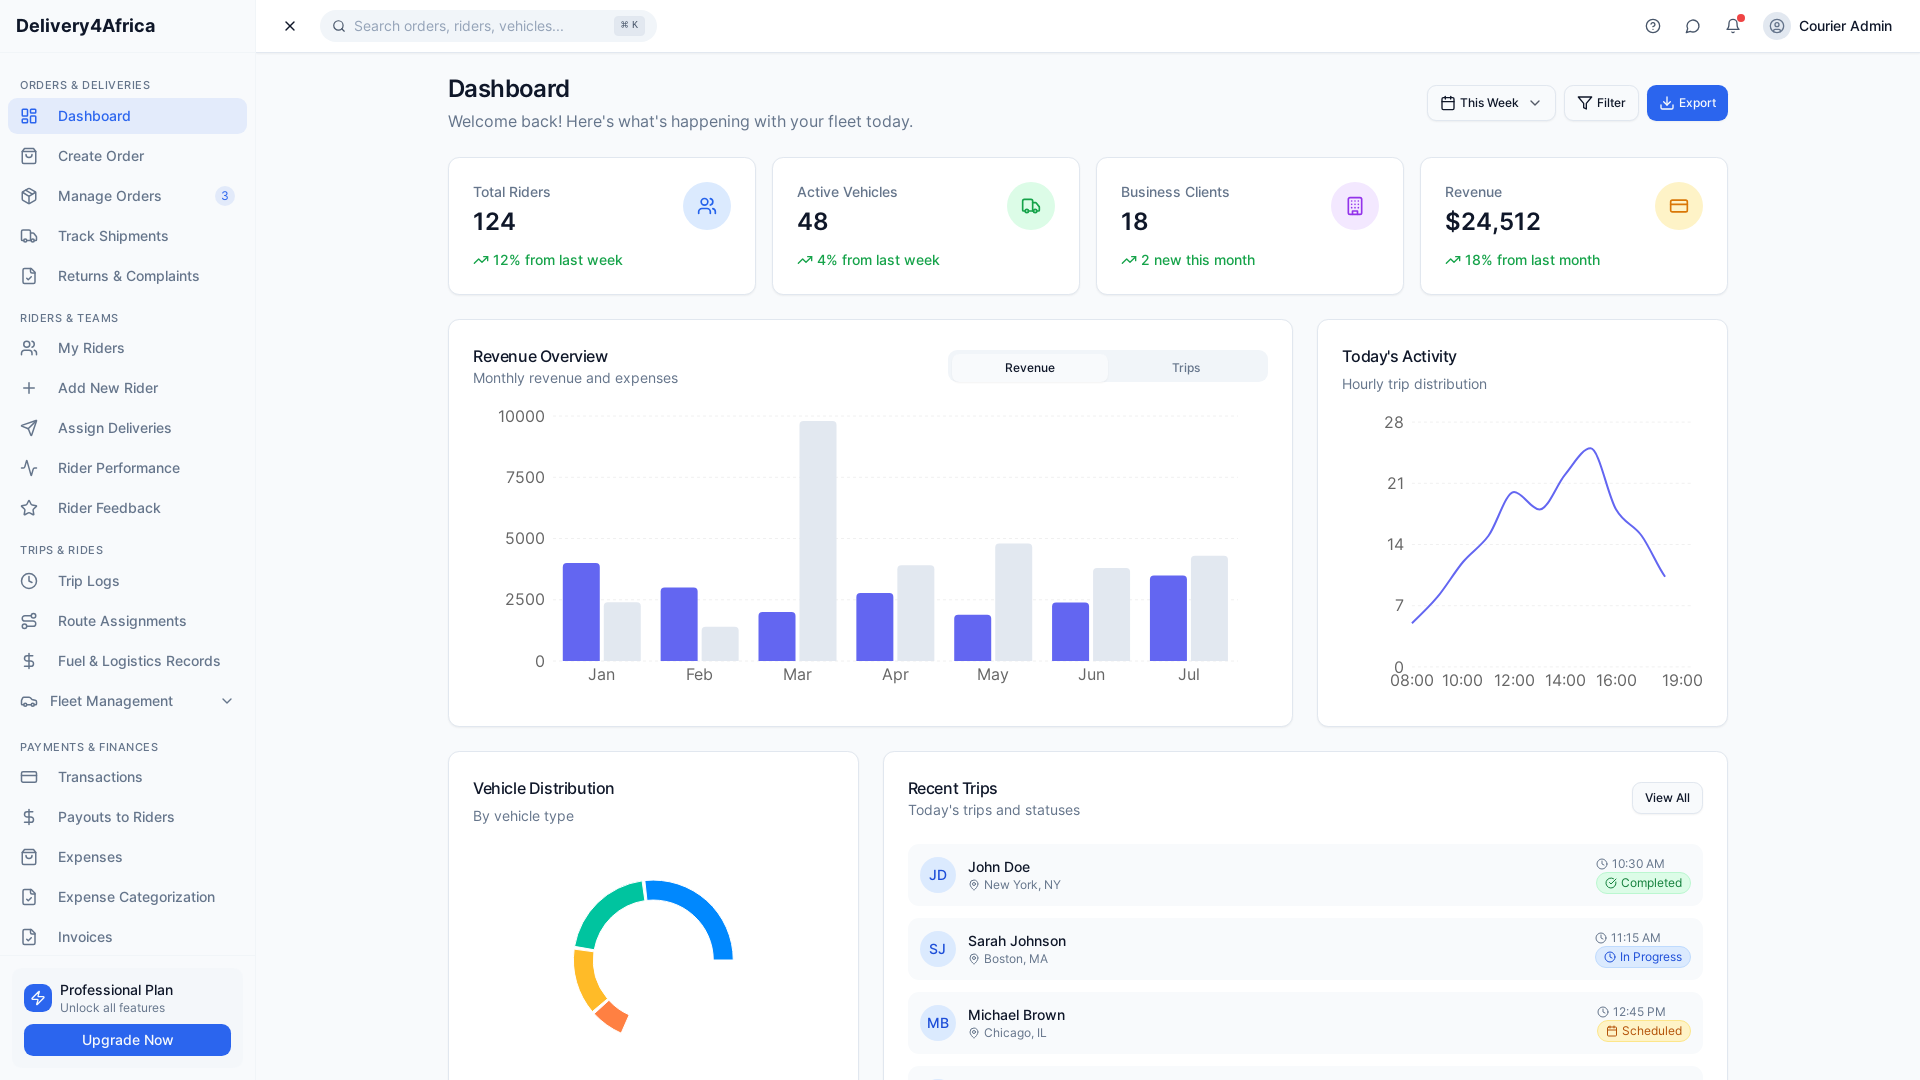
Task: Click the Rider Feedback star icon
Action: point(29,508)
